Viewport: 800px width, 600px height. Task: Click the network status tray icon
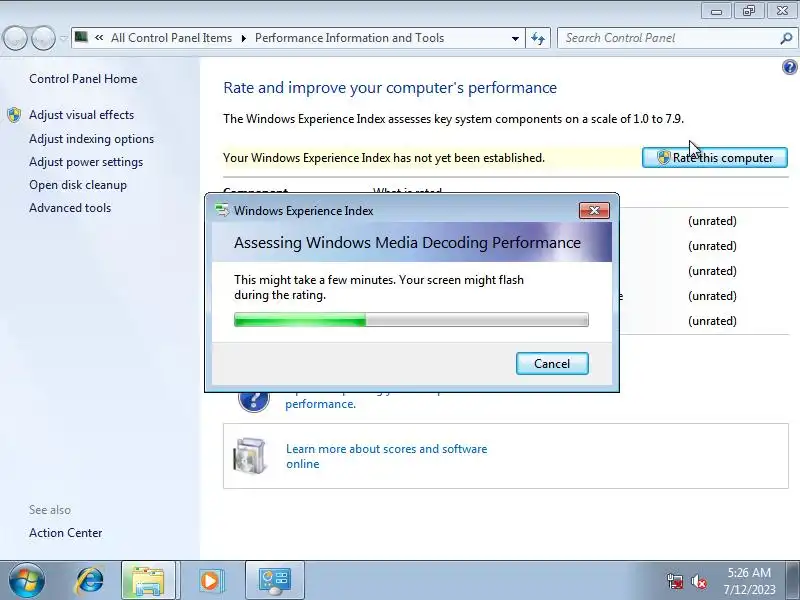coord(674,581)
